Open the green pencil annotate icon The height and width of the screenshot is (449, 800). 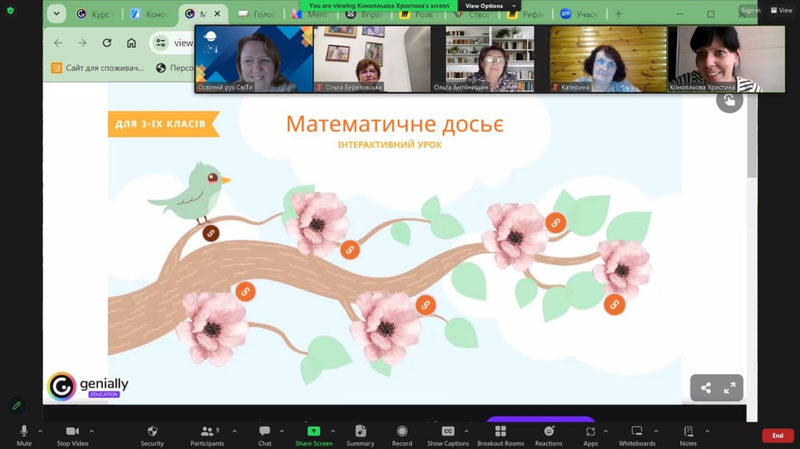pyautogui.click(x=17, y=406)
